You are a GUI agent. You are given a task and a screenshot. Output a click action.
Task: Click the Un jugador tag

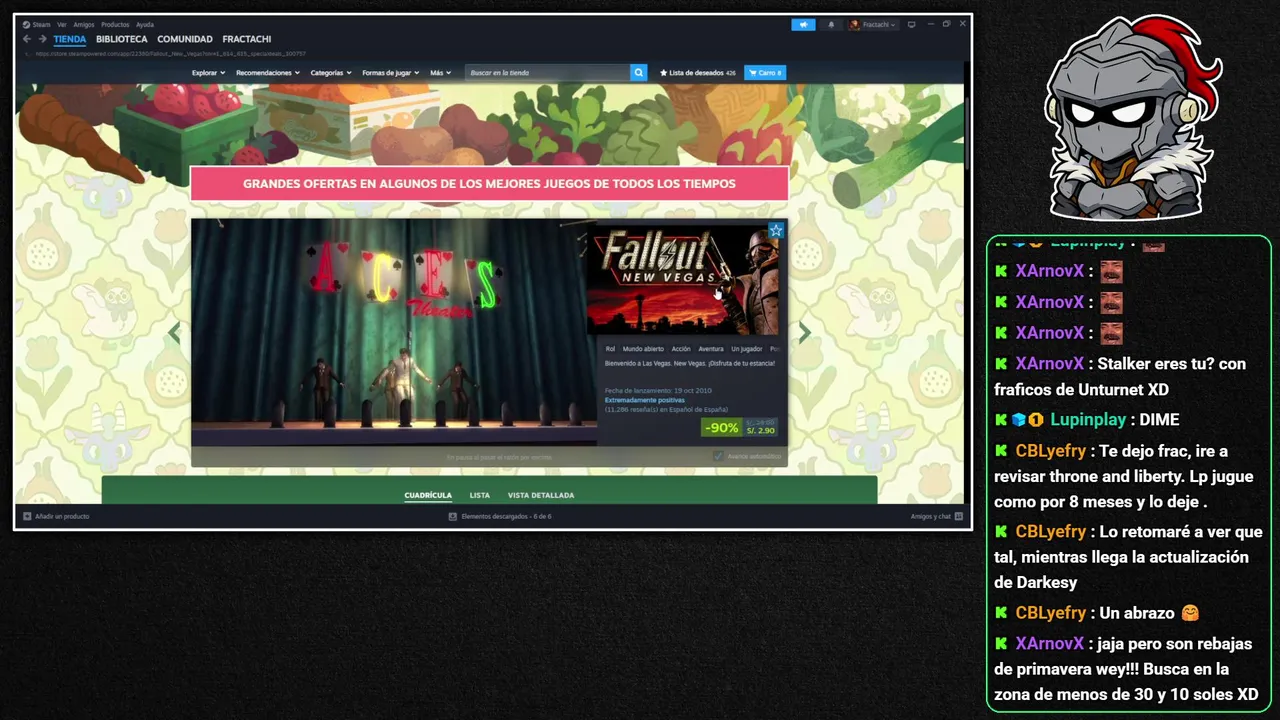[746, 349]
